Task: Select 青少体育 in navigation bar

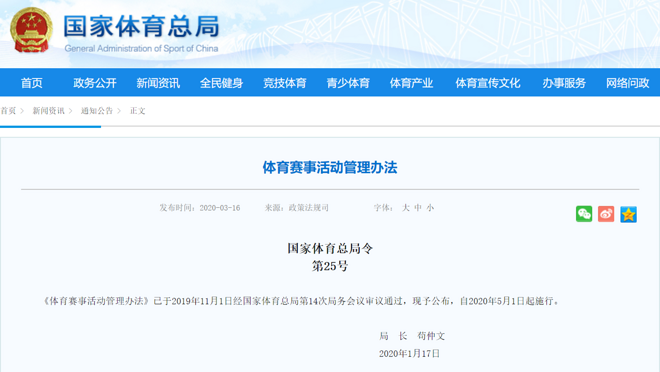Action: (348, 83)
